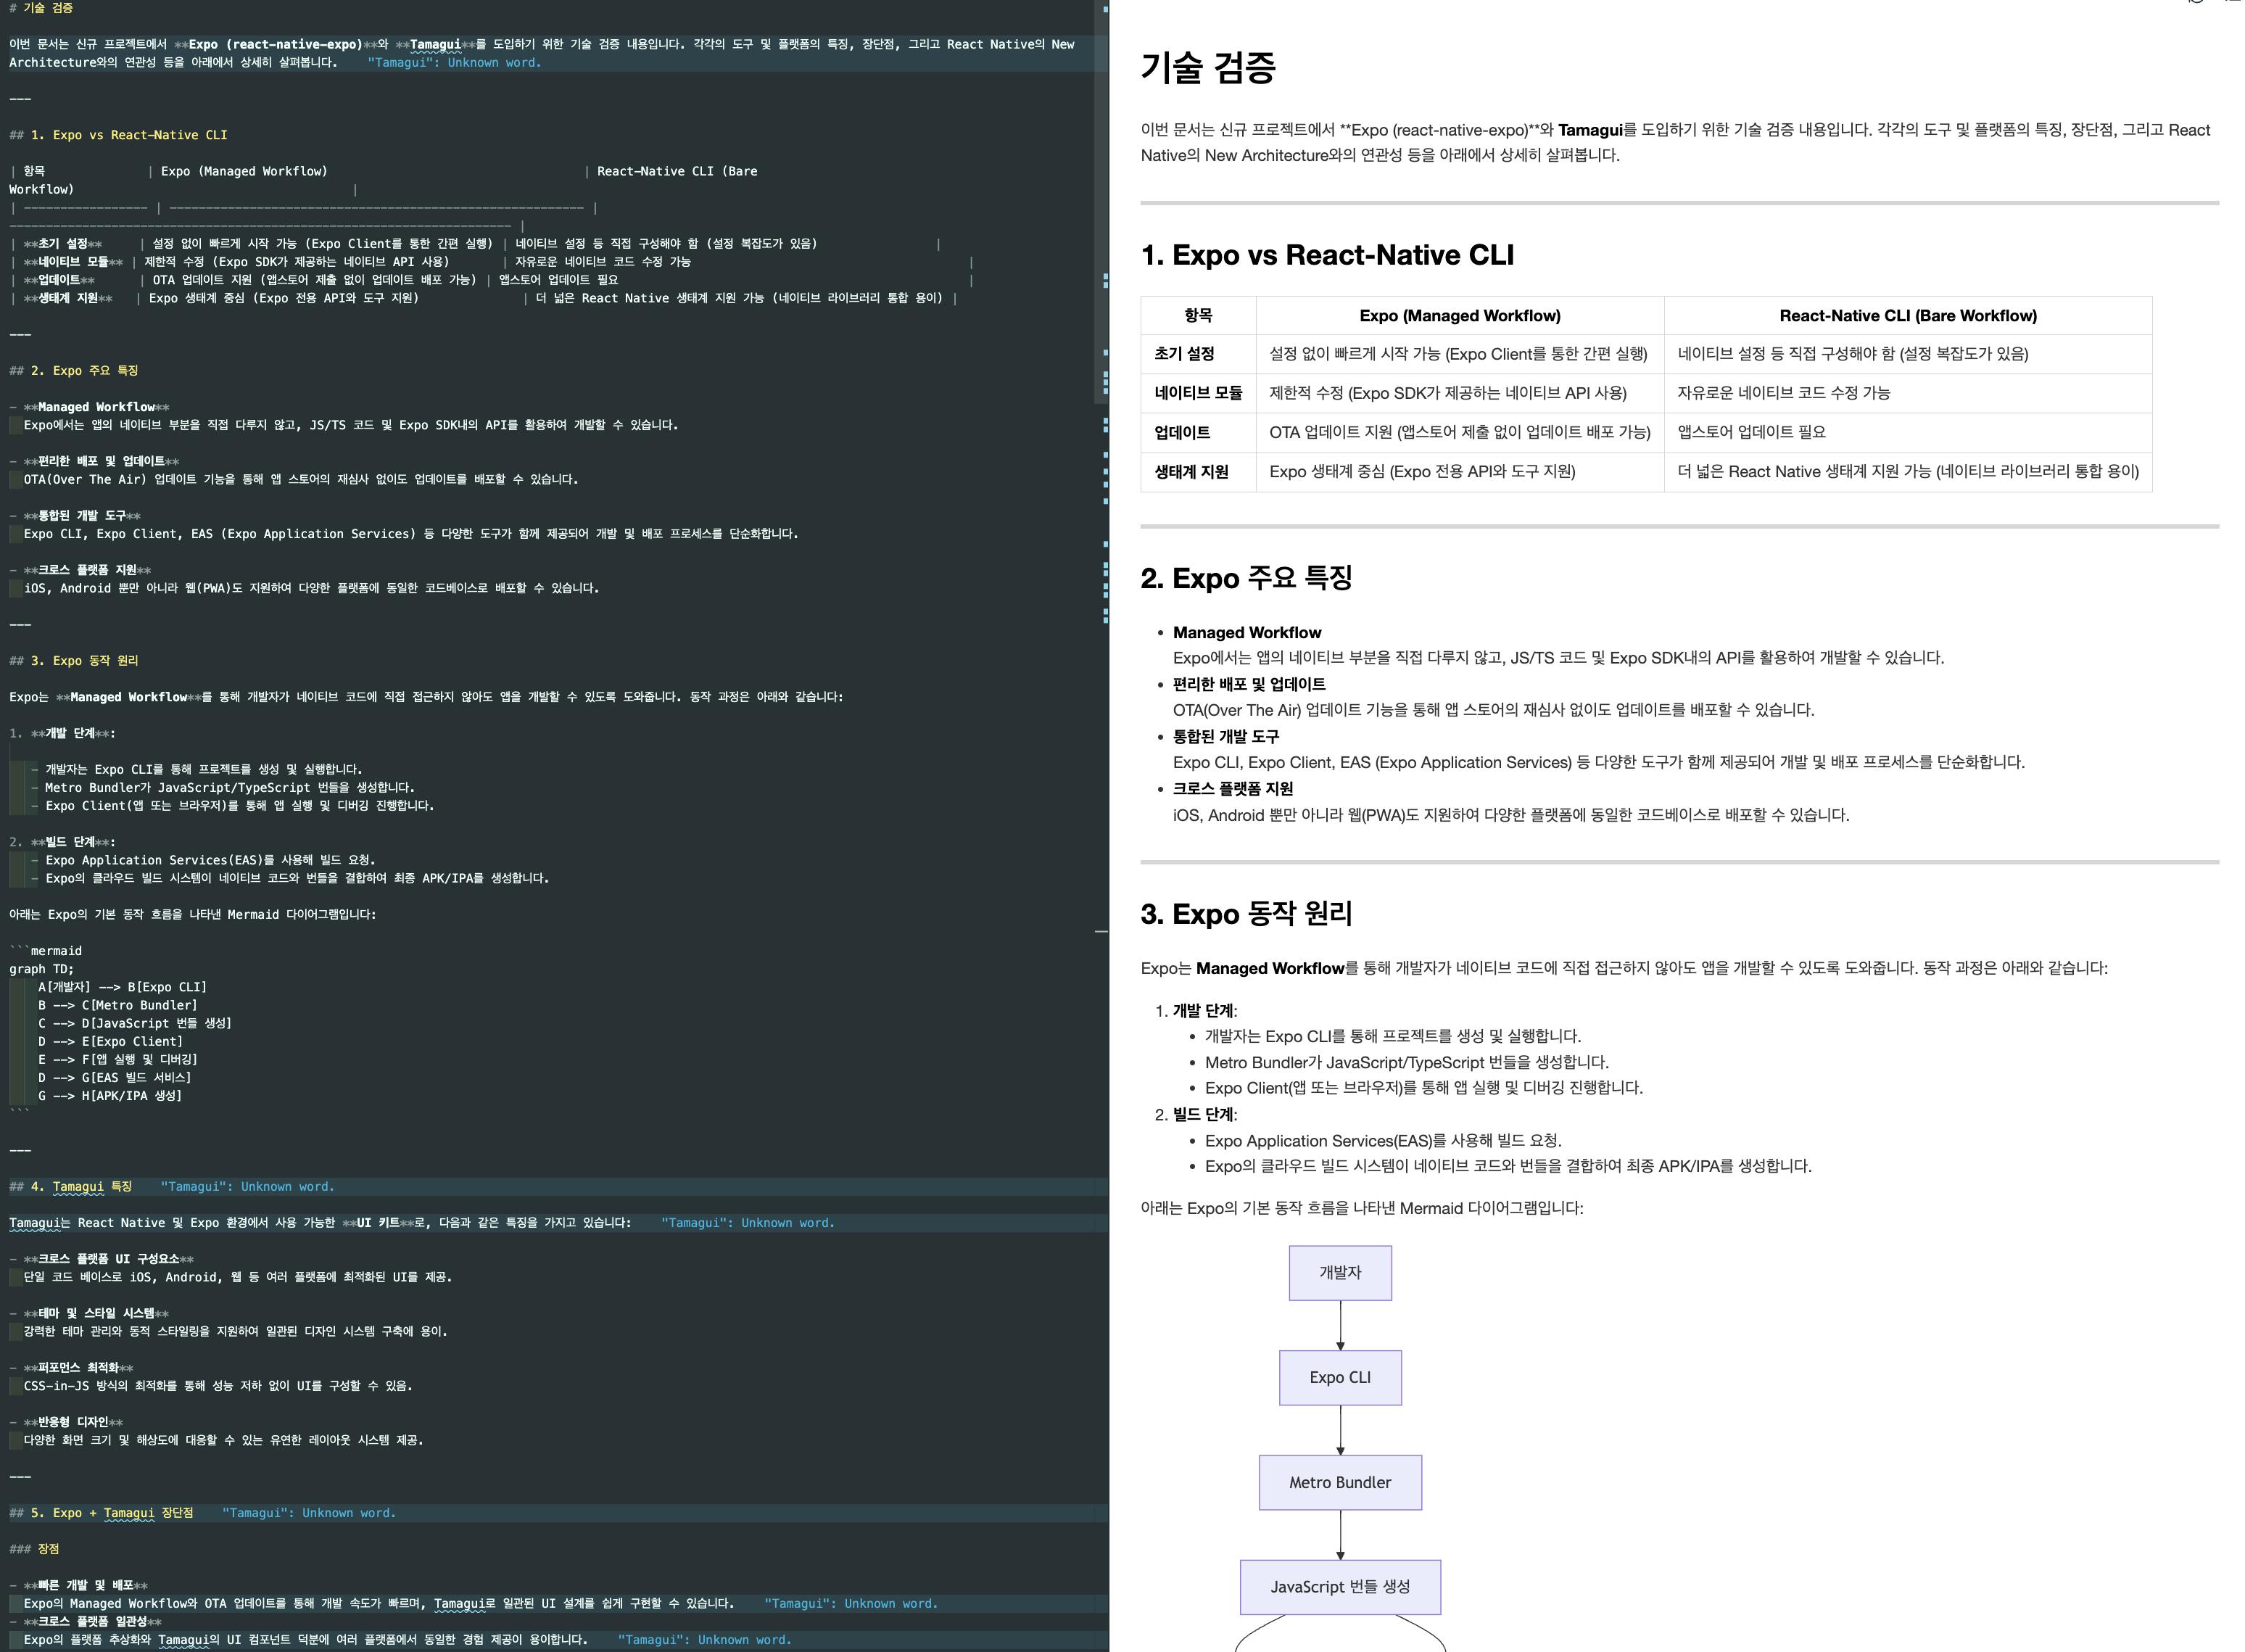The height and width of the screenshot is (1652, 2245).
Task: Click the editor vertical scrollbar thumb
Action: coord(1101,200)
